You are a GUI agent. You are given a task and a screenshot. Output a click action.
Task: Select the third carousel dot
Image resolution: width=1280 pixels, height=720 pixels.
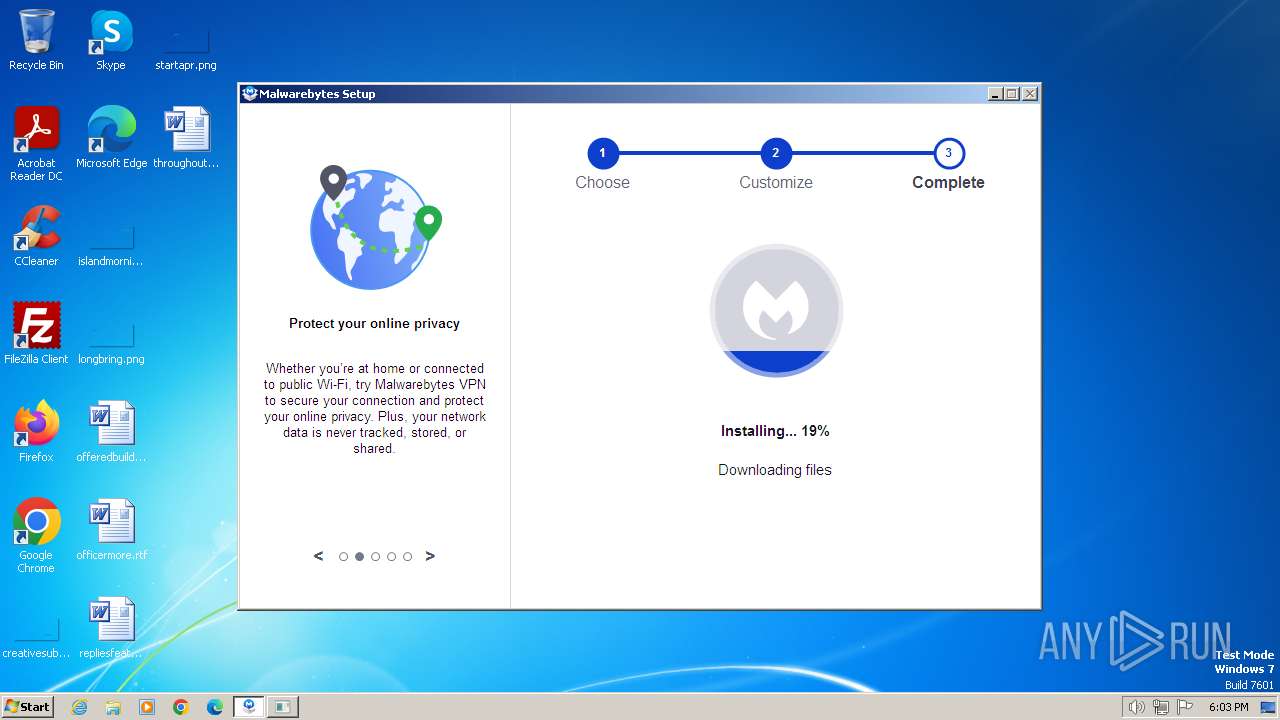pyautogui.click(x=375, y=557)
